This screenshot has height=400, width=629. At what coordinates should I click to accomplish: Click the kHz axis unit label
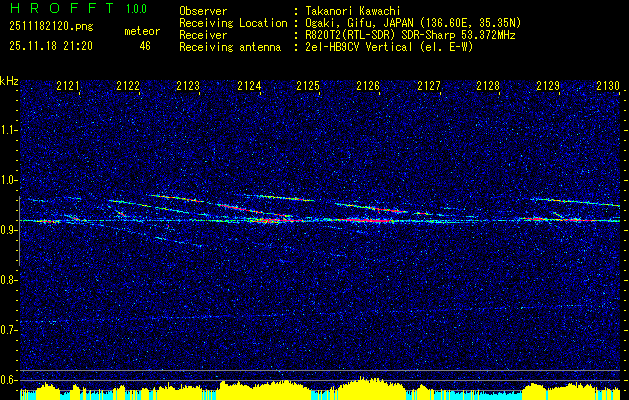pos(9,81)
